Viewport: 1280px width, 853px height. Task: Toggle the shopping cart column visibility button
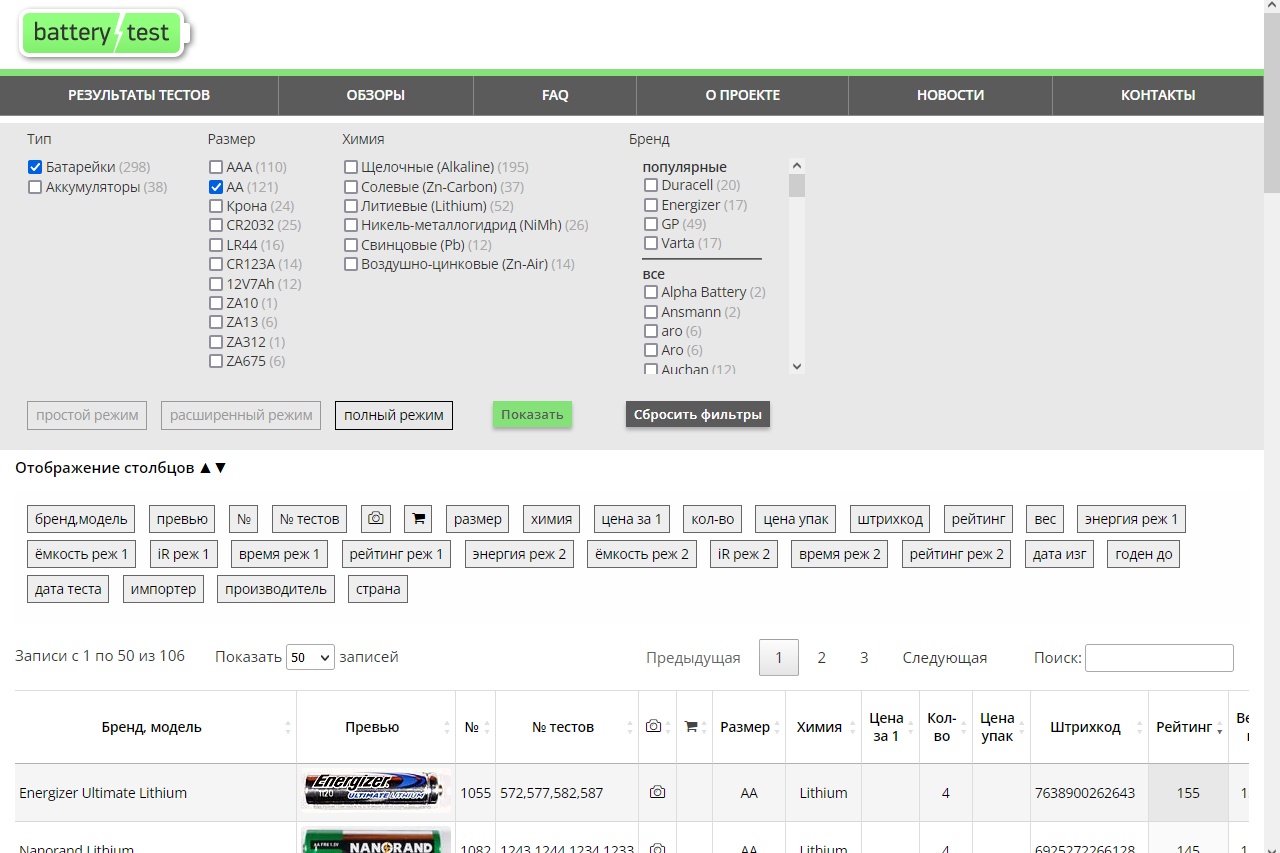click(418, 519)
